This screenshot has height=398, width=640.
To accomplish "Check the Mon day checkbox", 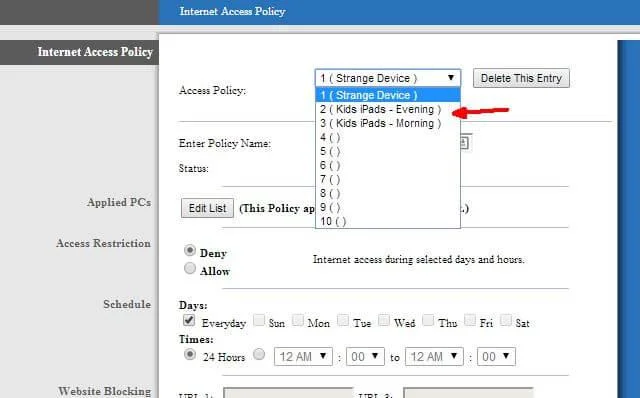I will [298, 320].
